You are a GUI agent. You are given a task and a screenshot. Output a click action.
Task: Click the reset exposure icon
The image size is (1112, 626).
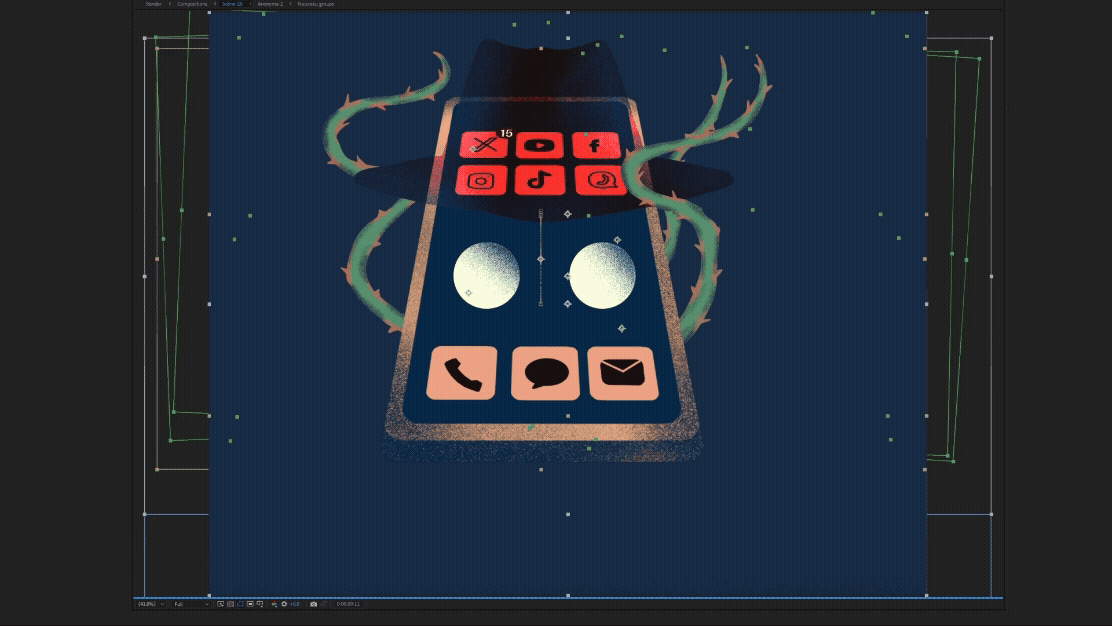284,604
